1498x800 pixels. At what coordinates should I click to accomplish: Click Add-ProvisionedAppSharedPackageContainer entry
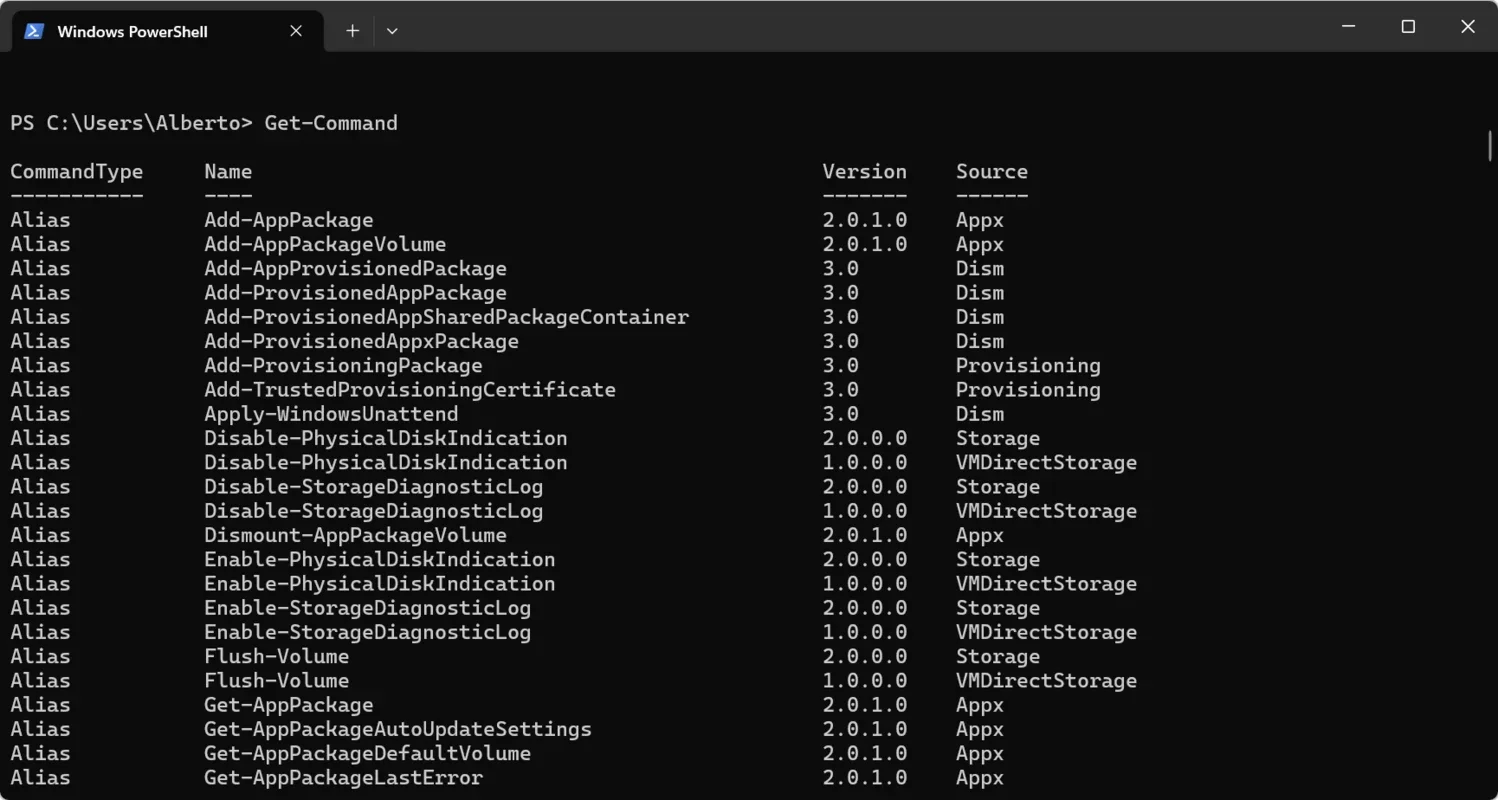pos(447,317)
